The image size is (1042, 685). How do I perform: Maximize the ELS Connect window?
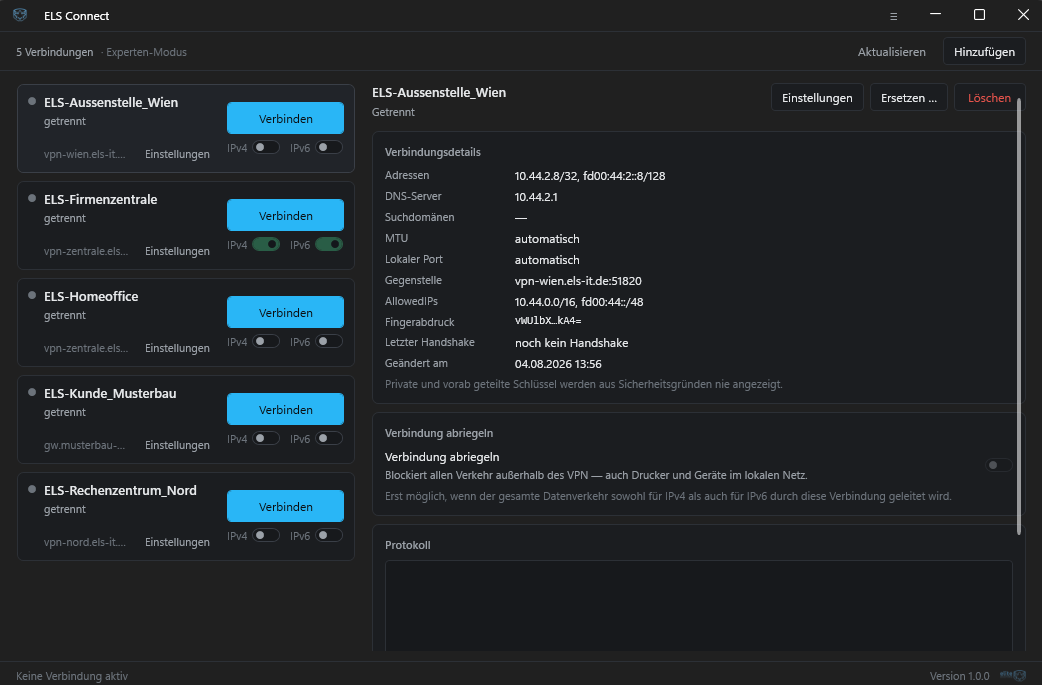(979, 15)
